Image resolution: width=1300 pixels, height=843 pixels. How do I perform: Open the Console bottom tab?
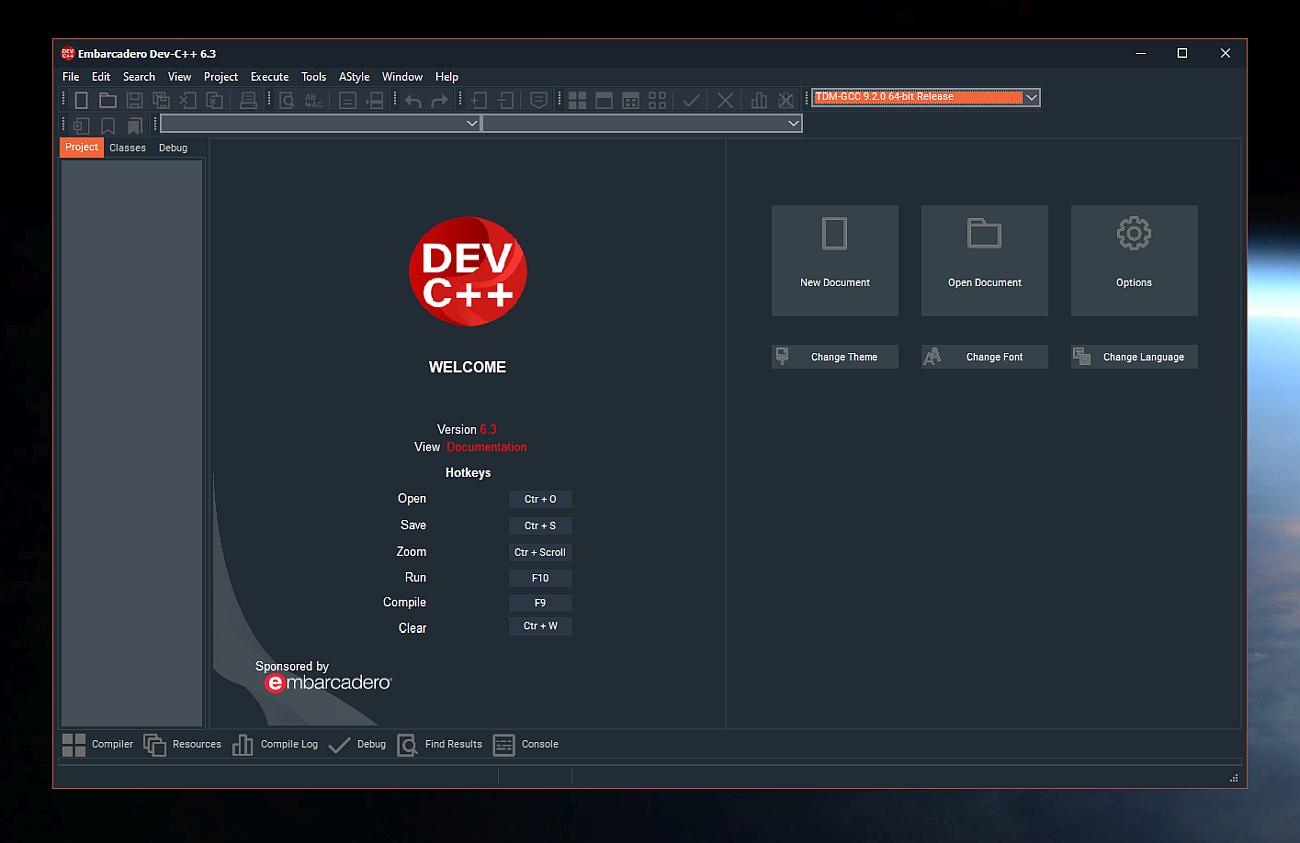(x=526, y=744)
